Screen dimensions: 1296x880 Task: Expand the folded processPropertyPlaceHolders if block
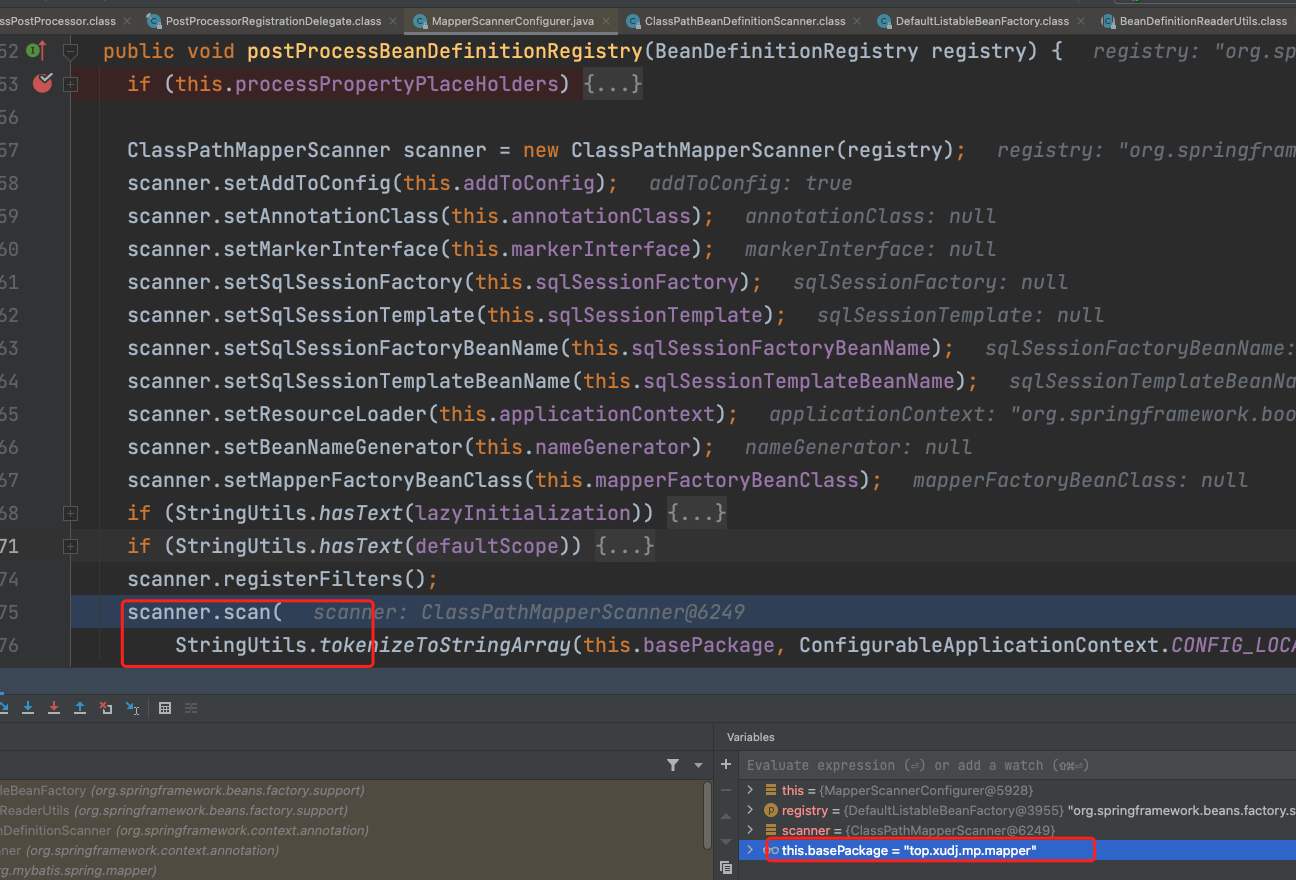70,85
